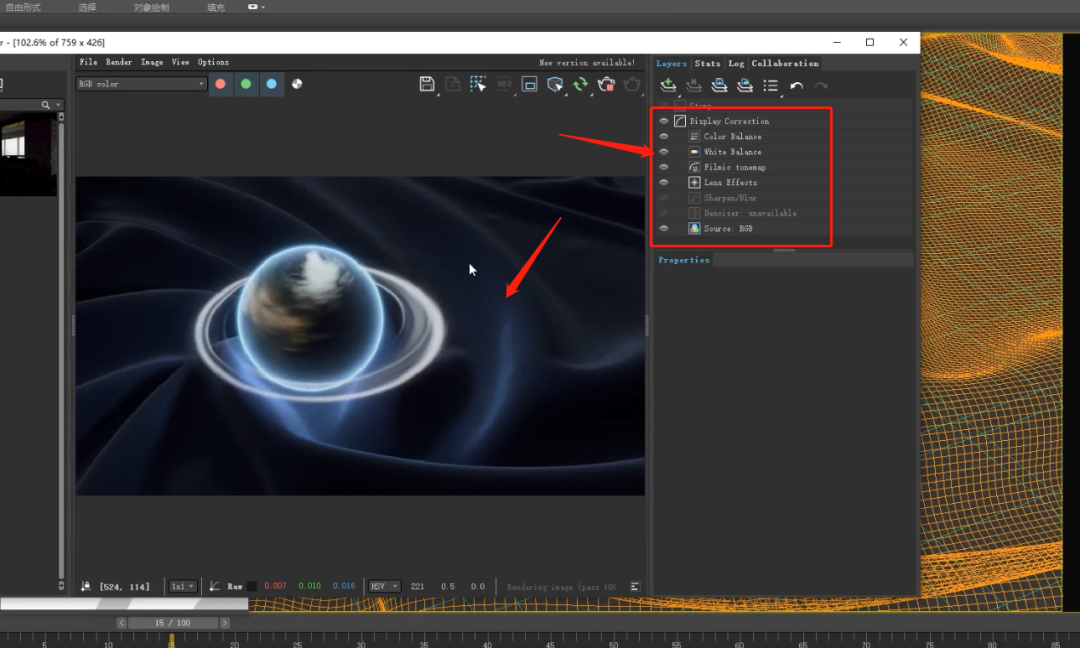The height and width of the screenshot is (648, 1080).
Task: Toggle the mono channel circle icon
Action: pos(297,84)
